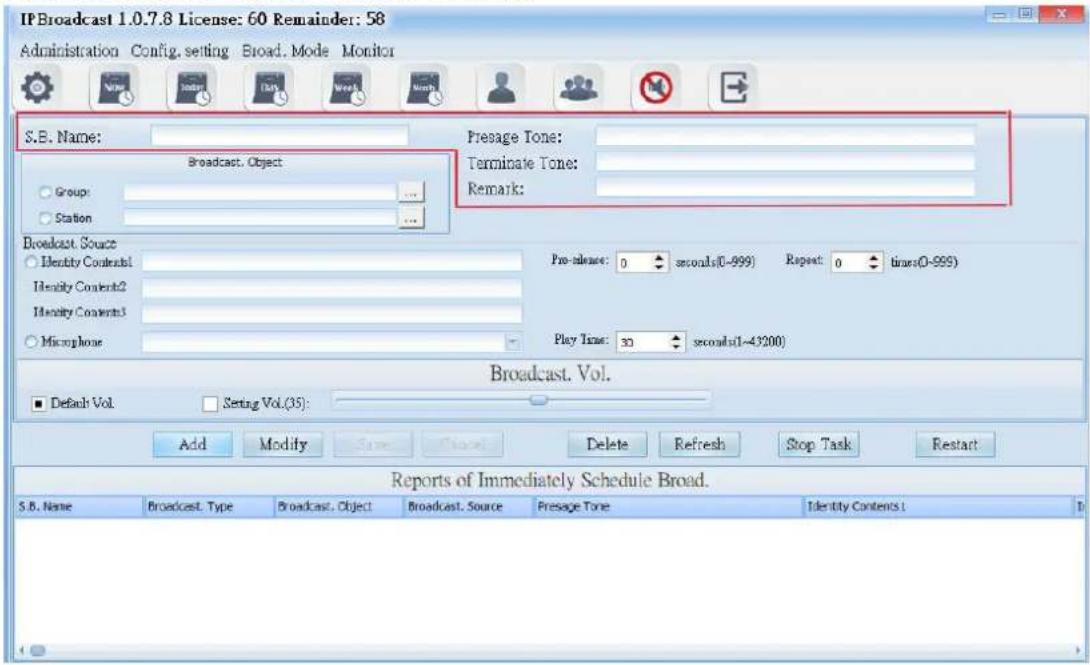Open the Config. setting menu

179,51
